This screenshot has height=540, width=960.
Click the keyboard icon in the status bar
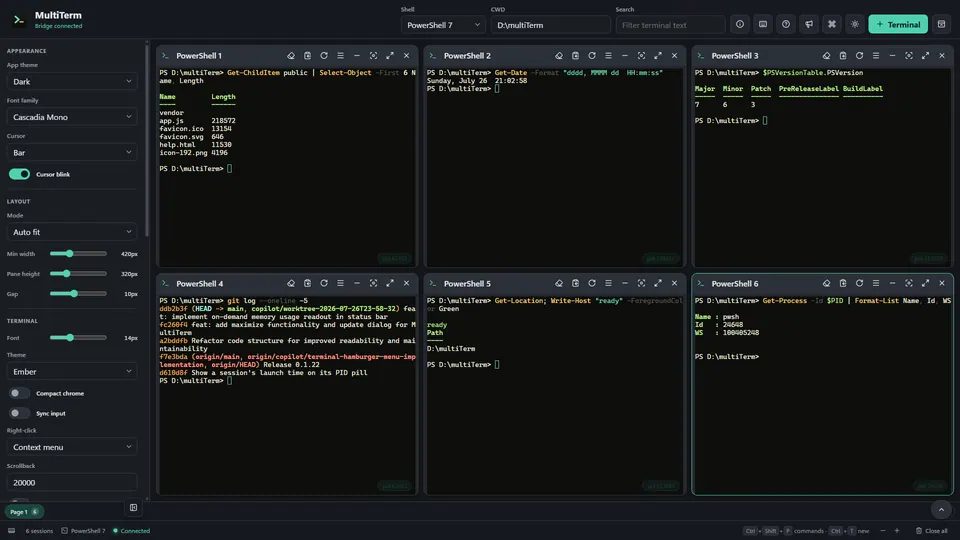pyautogui.click(x=12, y=531)
